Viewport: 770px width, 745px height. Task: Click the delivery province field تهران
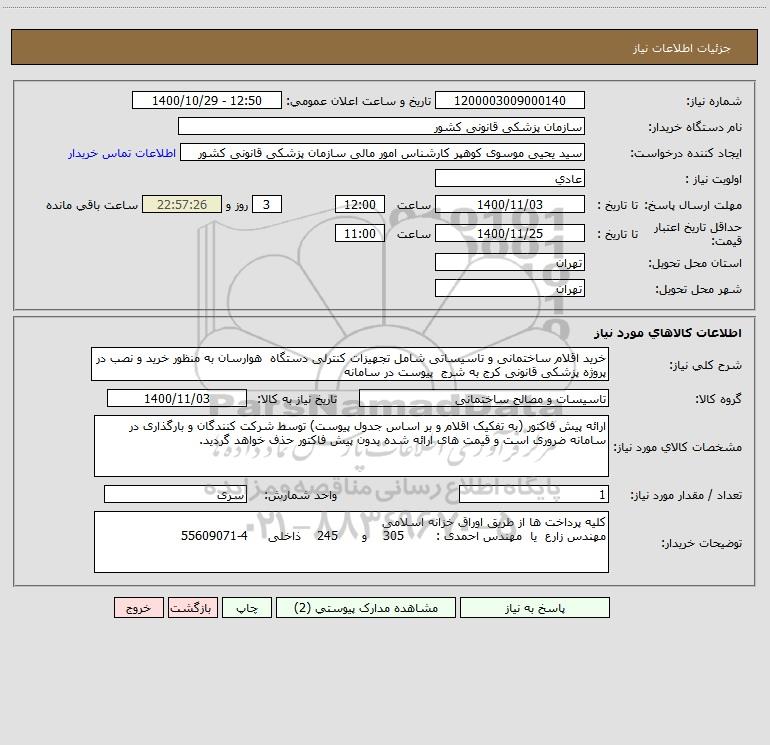click(x=510, y=262)
